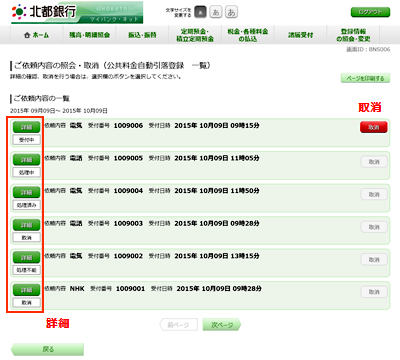Click the 戻る back button
The width and height of the screenshot is (400, 360).
click(47, 349)
